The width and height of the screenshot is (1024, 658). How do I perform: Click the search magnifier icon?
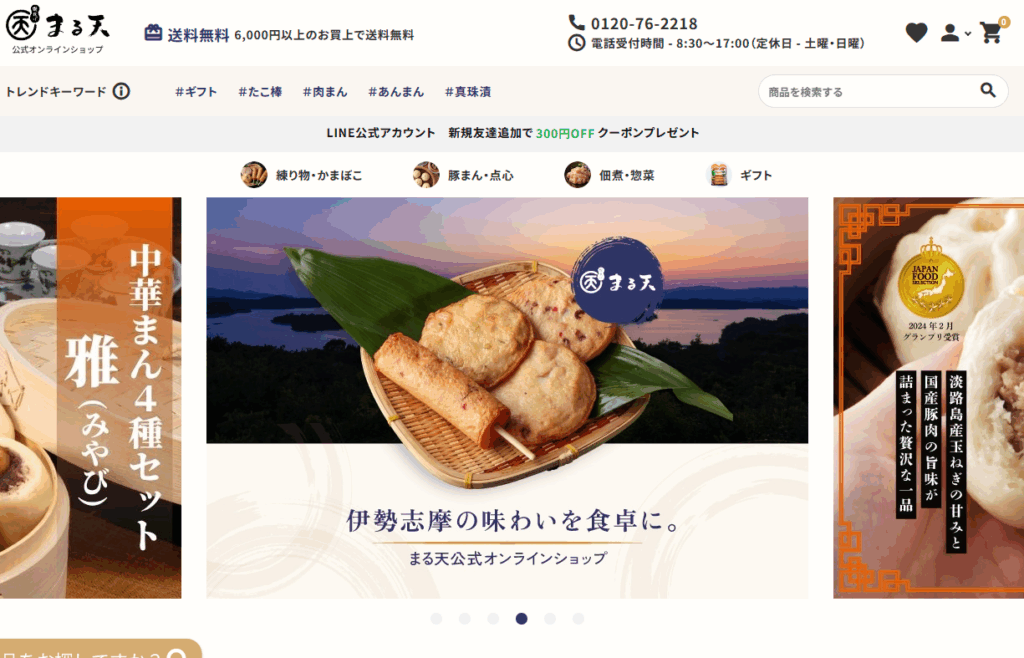(988, 90)
